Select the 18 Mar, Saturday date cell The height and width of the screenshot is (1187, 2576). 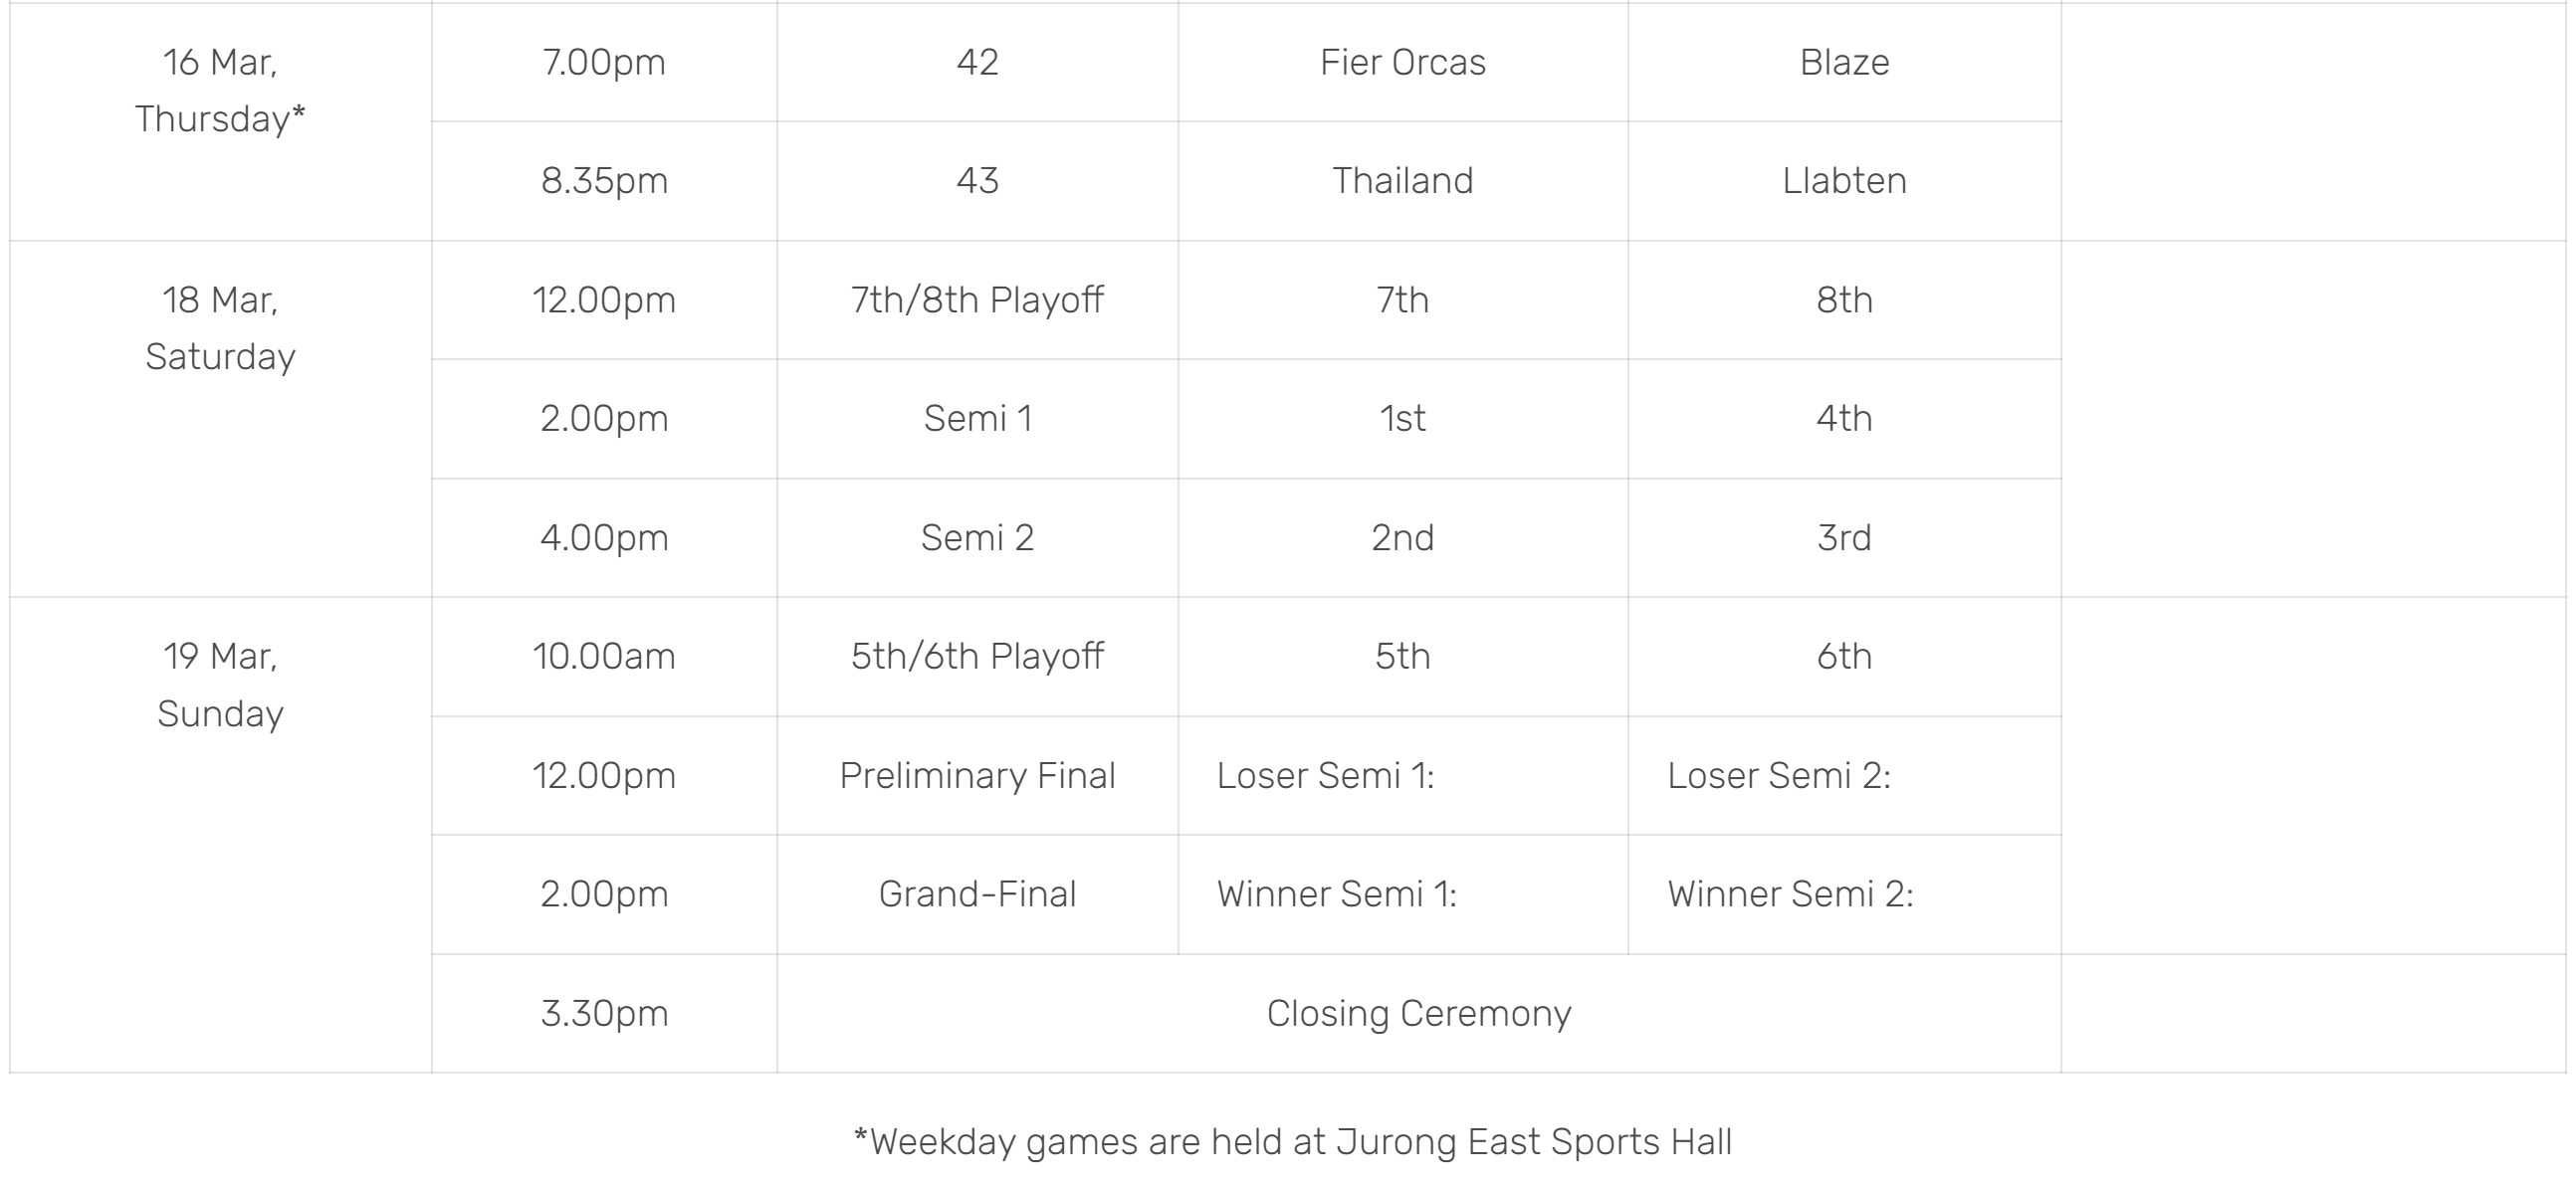point(220,419)
